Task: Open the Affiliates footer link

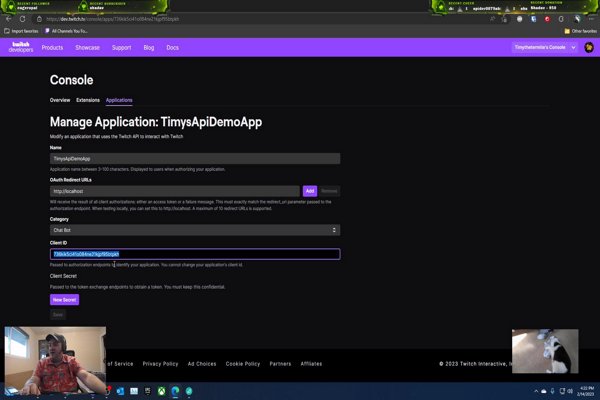Action: coord(311,364)
